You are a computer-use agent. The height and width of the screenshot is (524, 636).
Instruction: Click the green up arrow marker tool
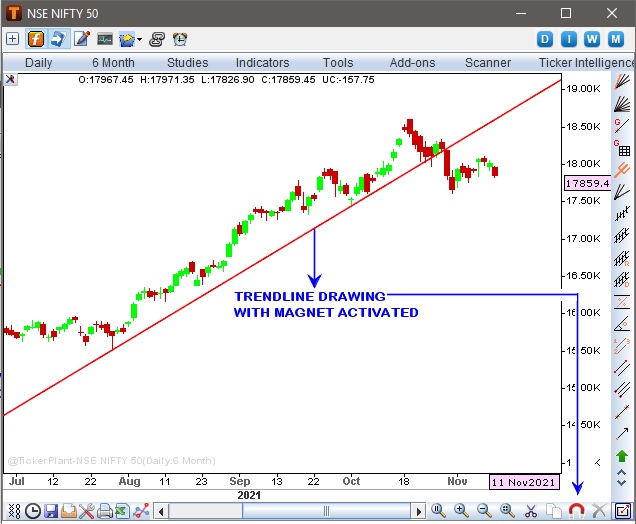622,456
